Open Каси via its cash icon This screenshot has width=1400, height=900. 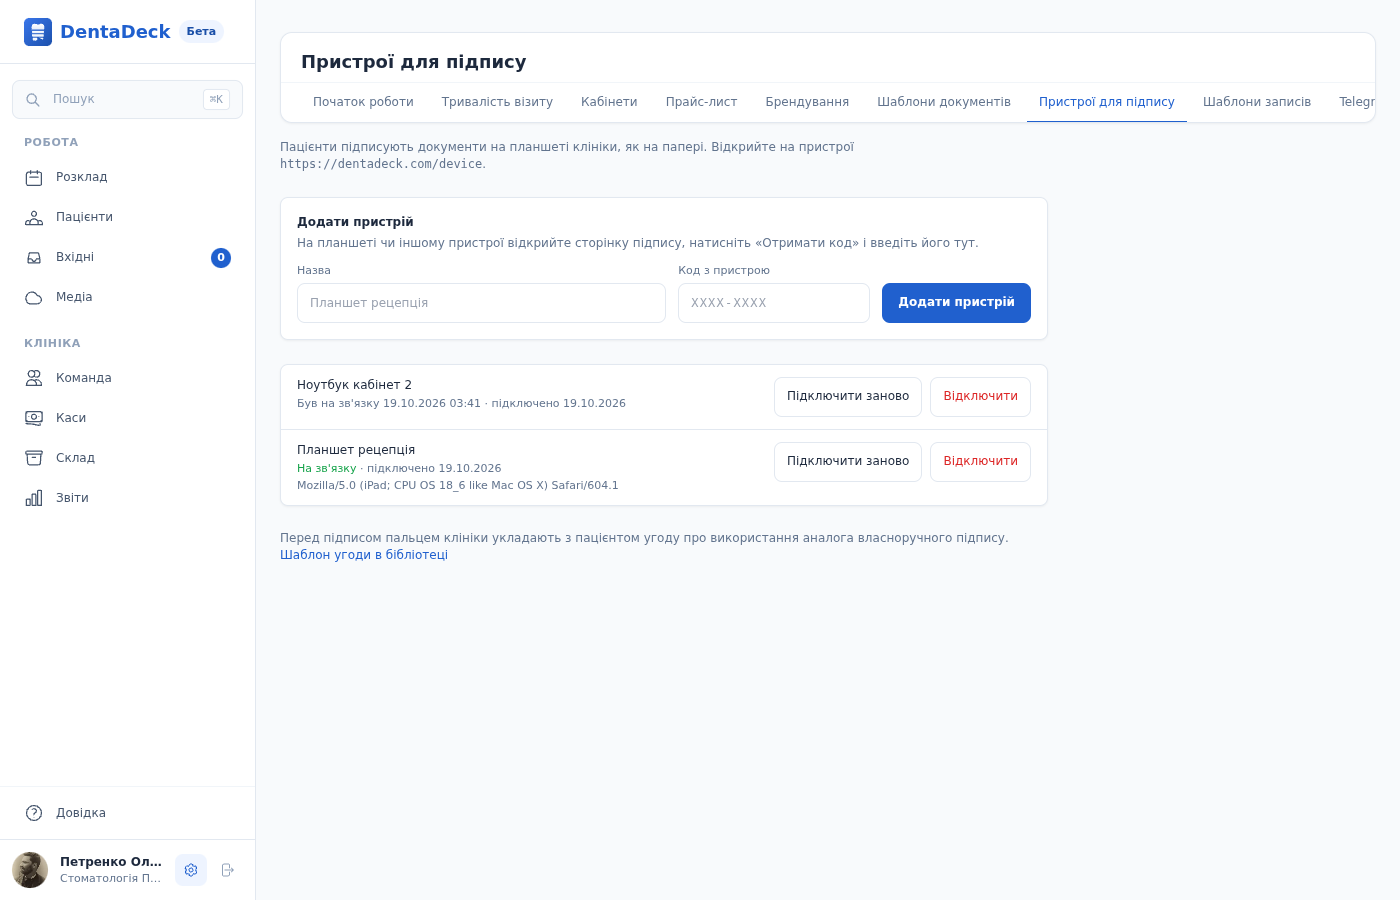34,418
